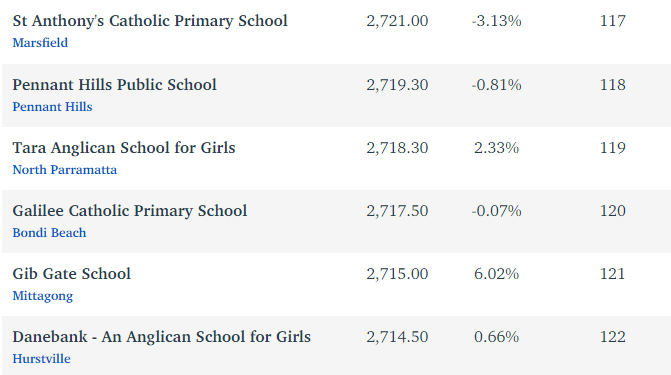Image resolution: width=671 pixels, height=375 pixels.
Task: Select Tara Anglican School for Girls name
Action: tap(124, 148)
